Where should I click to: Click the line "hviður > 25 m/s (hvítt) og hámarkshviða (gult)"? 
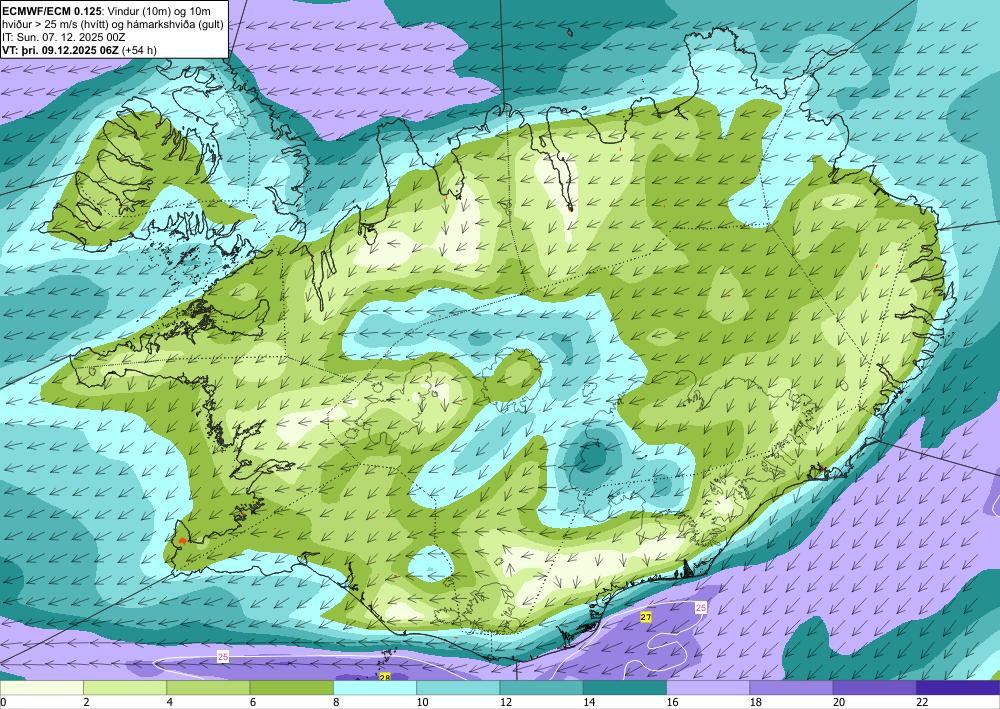click(113, 24)
